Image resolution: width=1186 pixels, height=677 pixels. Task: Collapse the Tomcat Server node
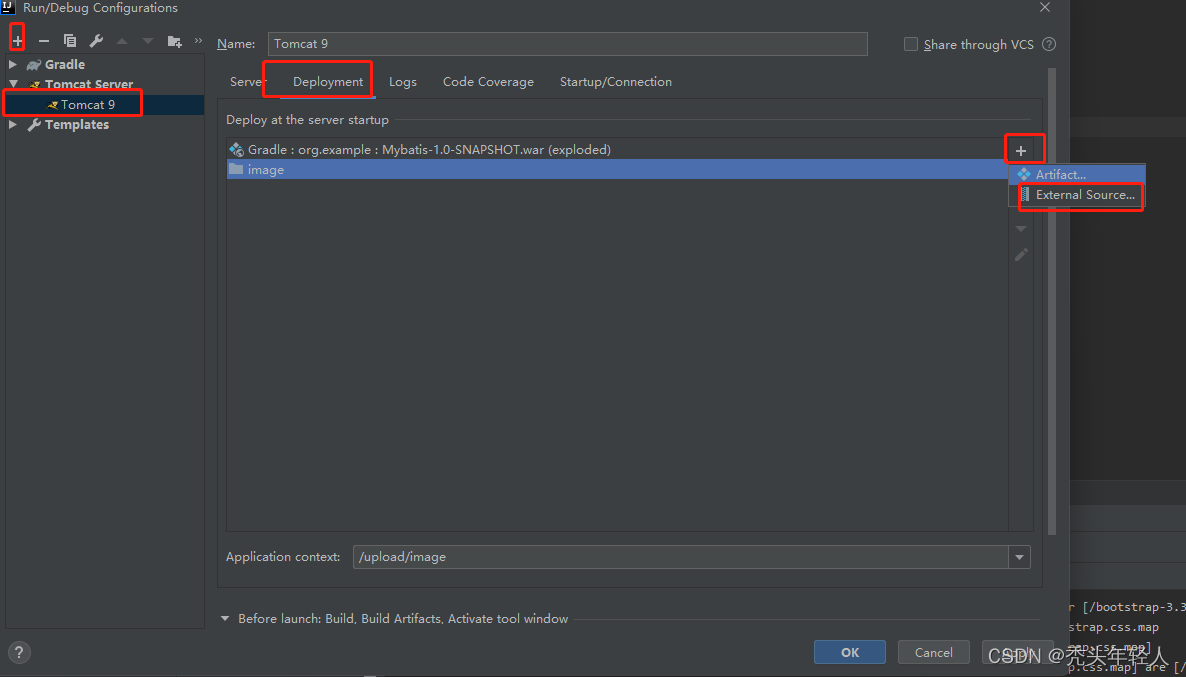(13, 84)
